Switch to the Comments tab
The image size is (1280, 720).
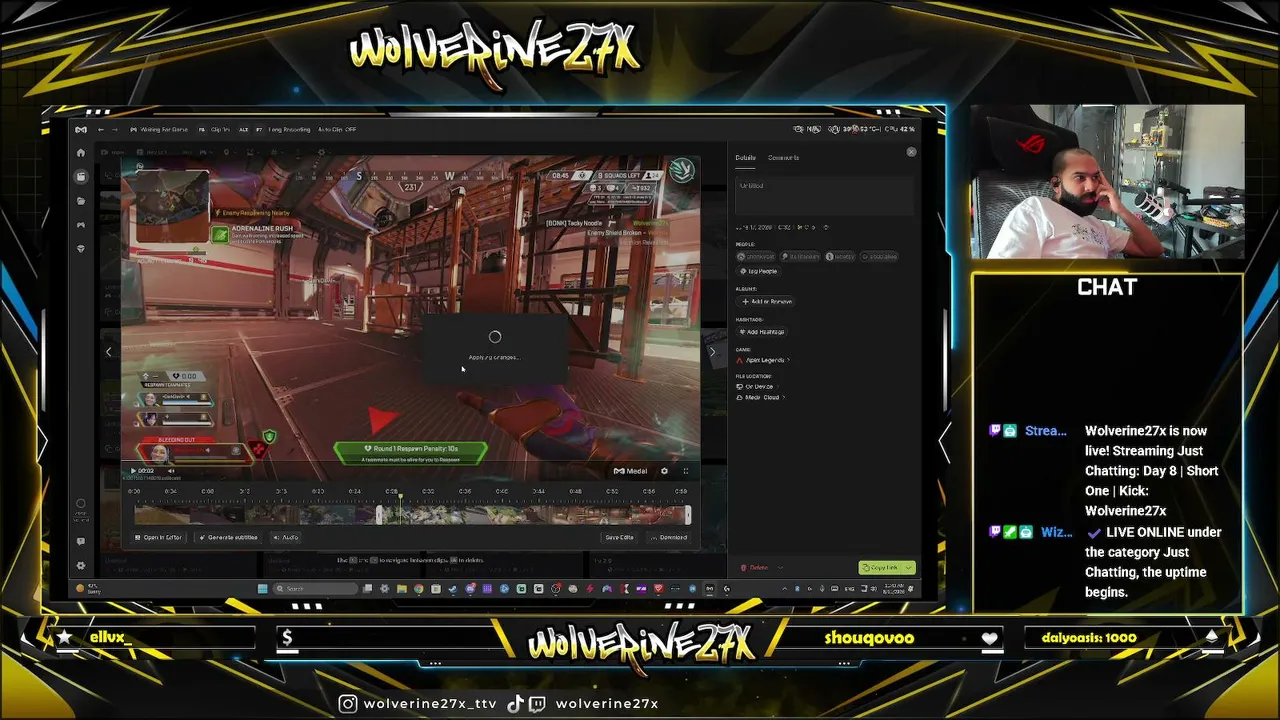coord(783,157)
